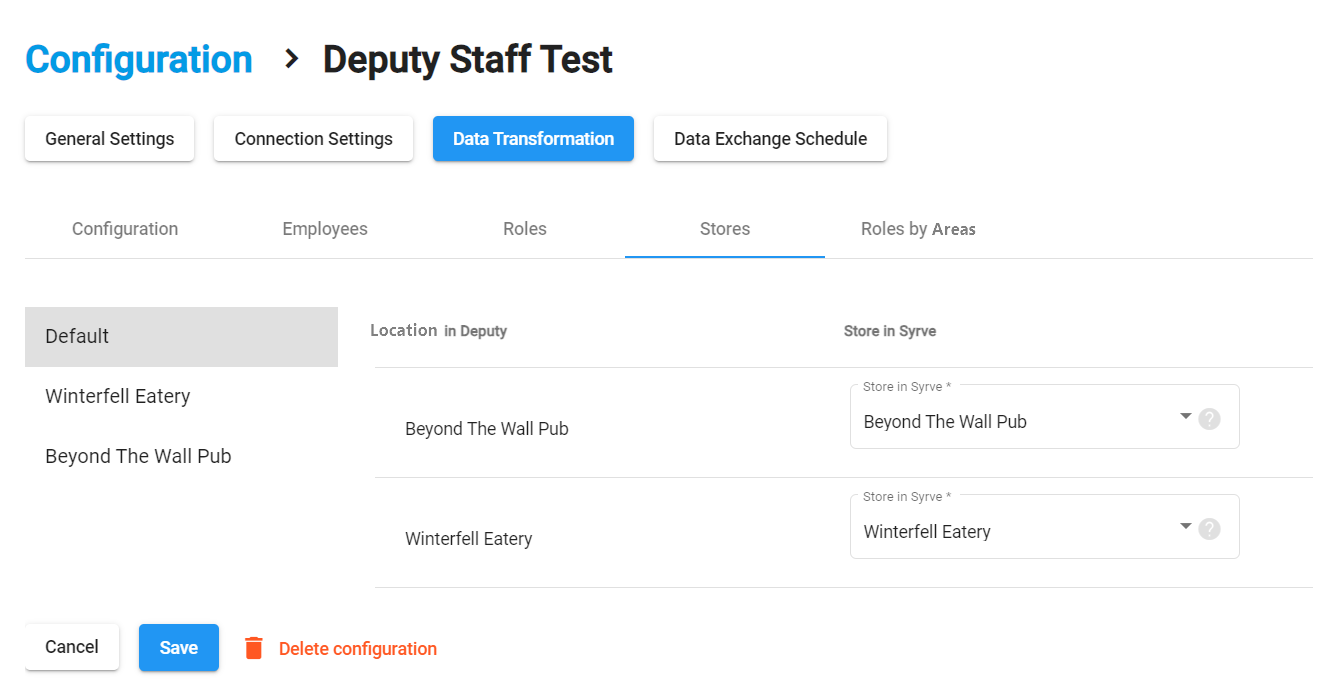Click the trash icon for delete configuration

tap(254, 648)
